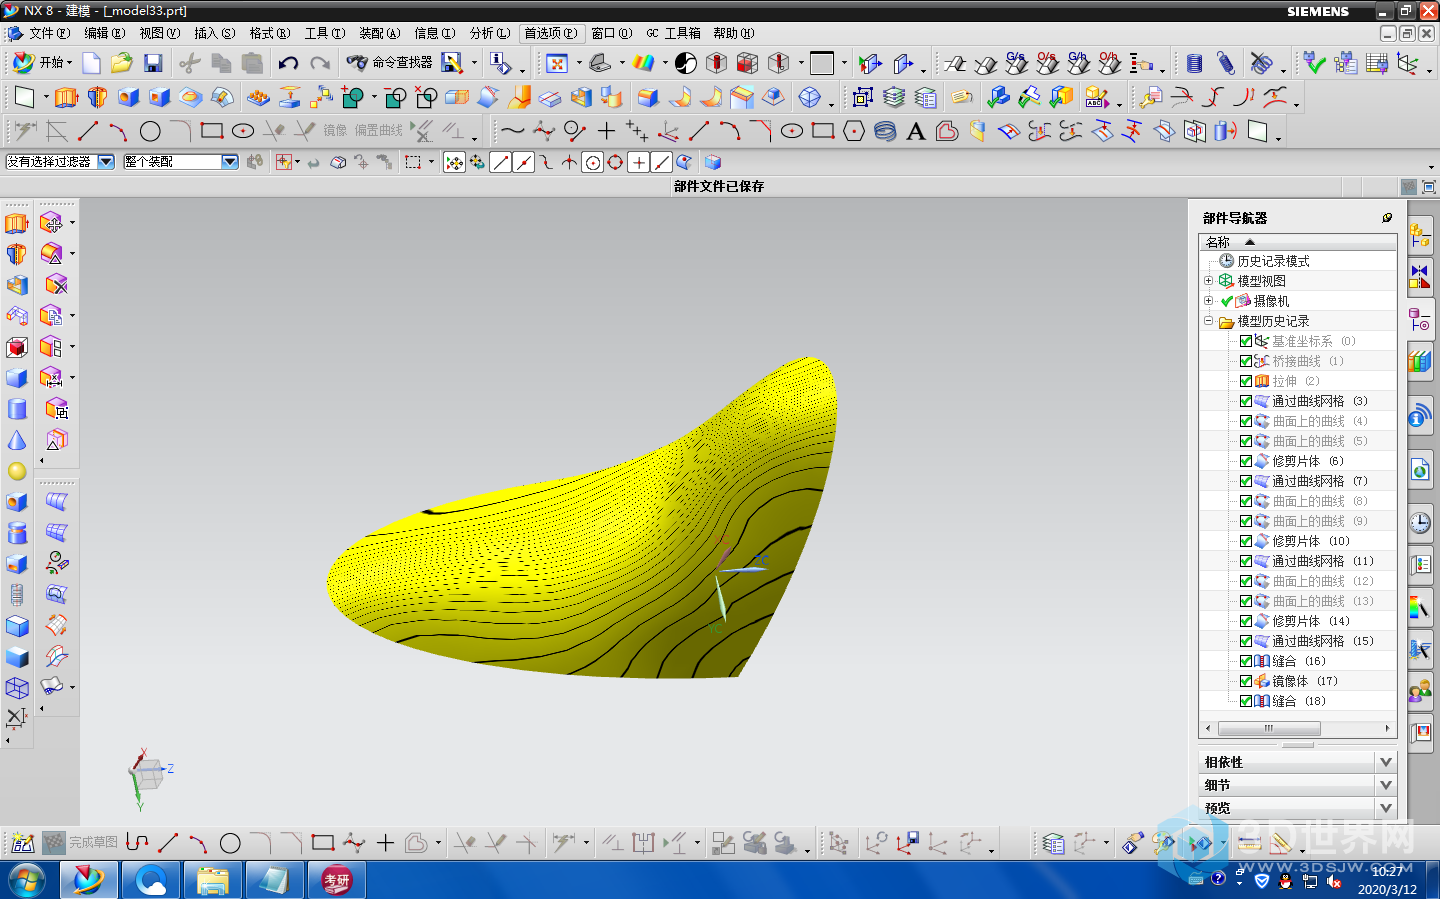Screen dimensions: 1440x899
Task: Select the Line sketch tool
Action: pos(88,131)
